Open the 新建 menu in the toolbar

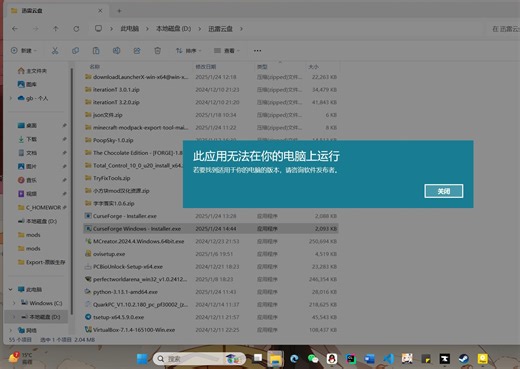click(x=23, y=51)
